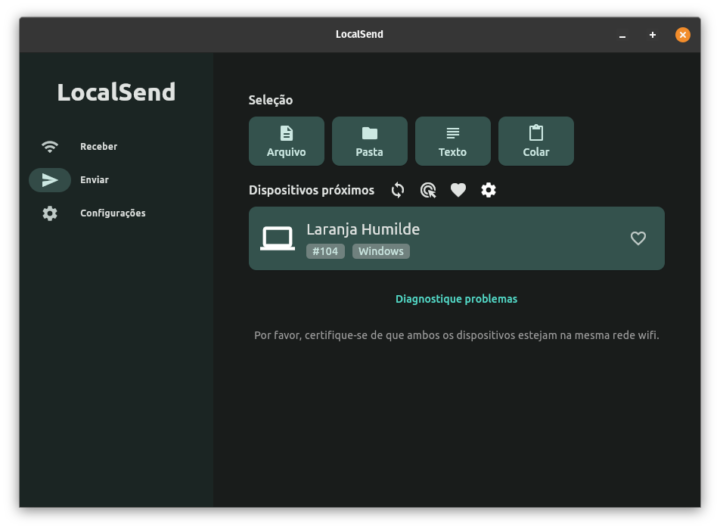Viewport: 720px width, 529px height.
Task: Select the Enviar tab in sidebar
Action: point(94,180)
